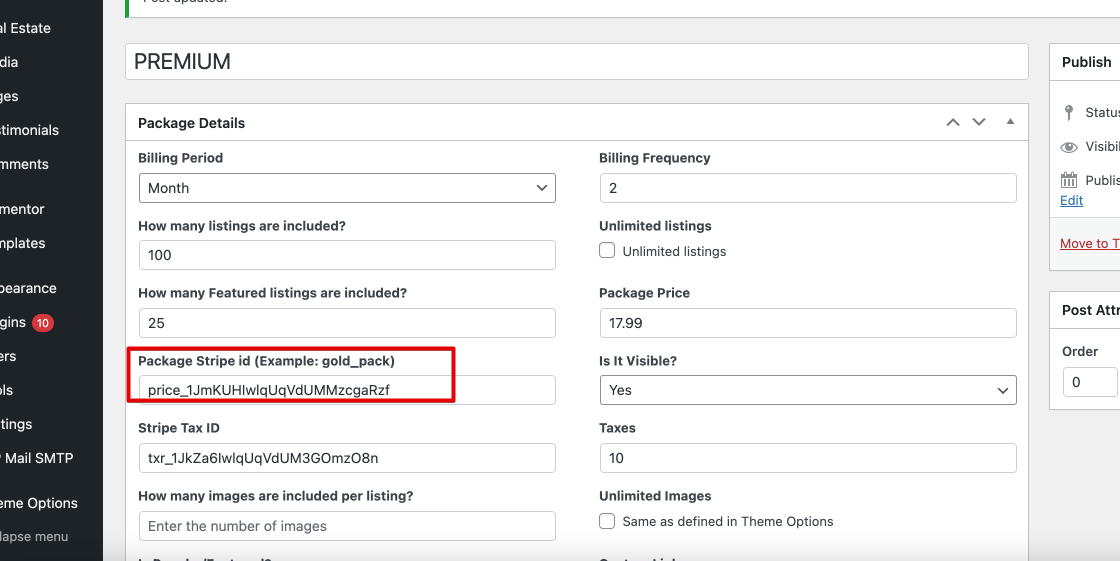1120x561 pixels.
Task: Open the Billing Period dropdown
Action: [347, 188]
